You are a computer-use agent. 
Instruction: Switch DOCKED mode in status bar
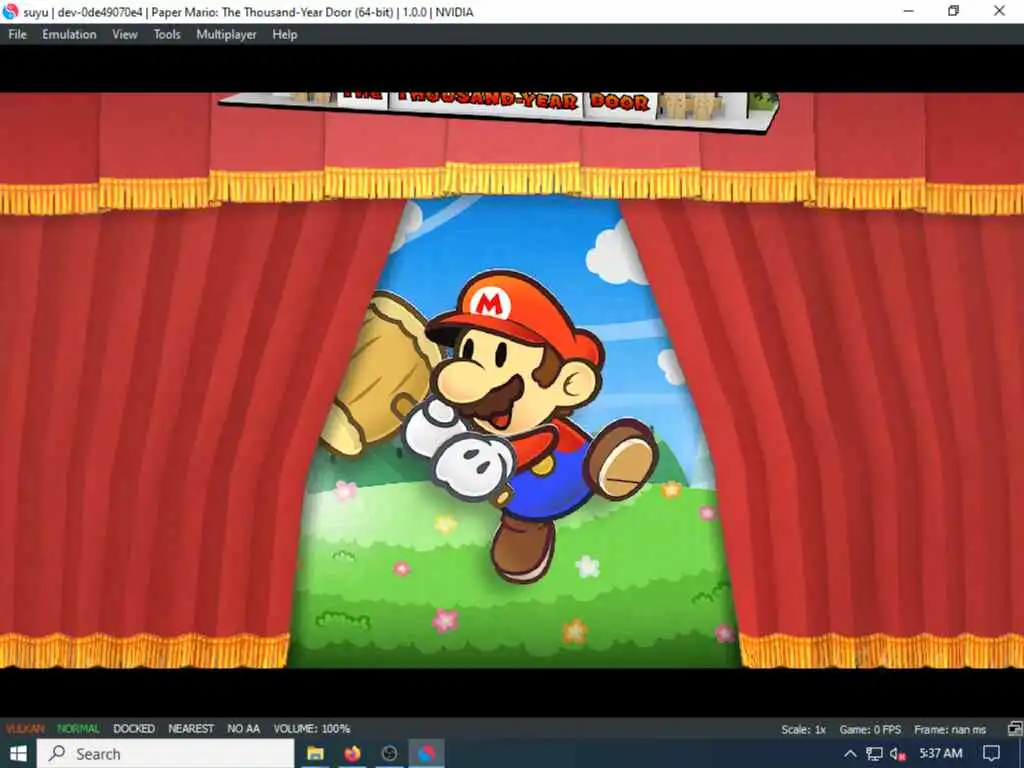[x=134, y=729]
